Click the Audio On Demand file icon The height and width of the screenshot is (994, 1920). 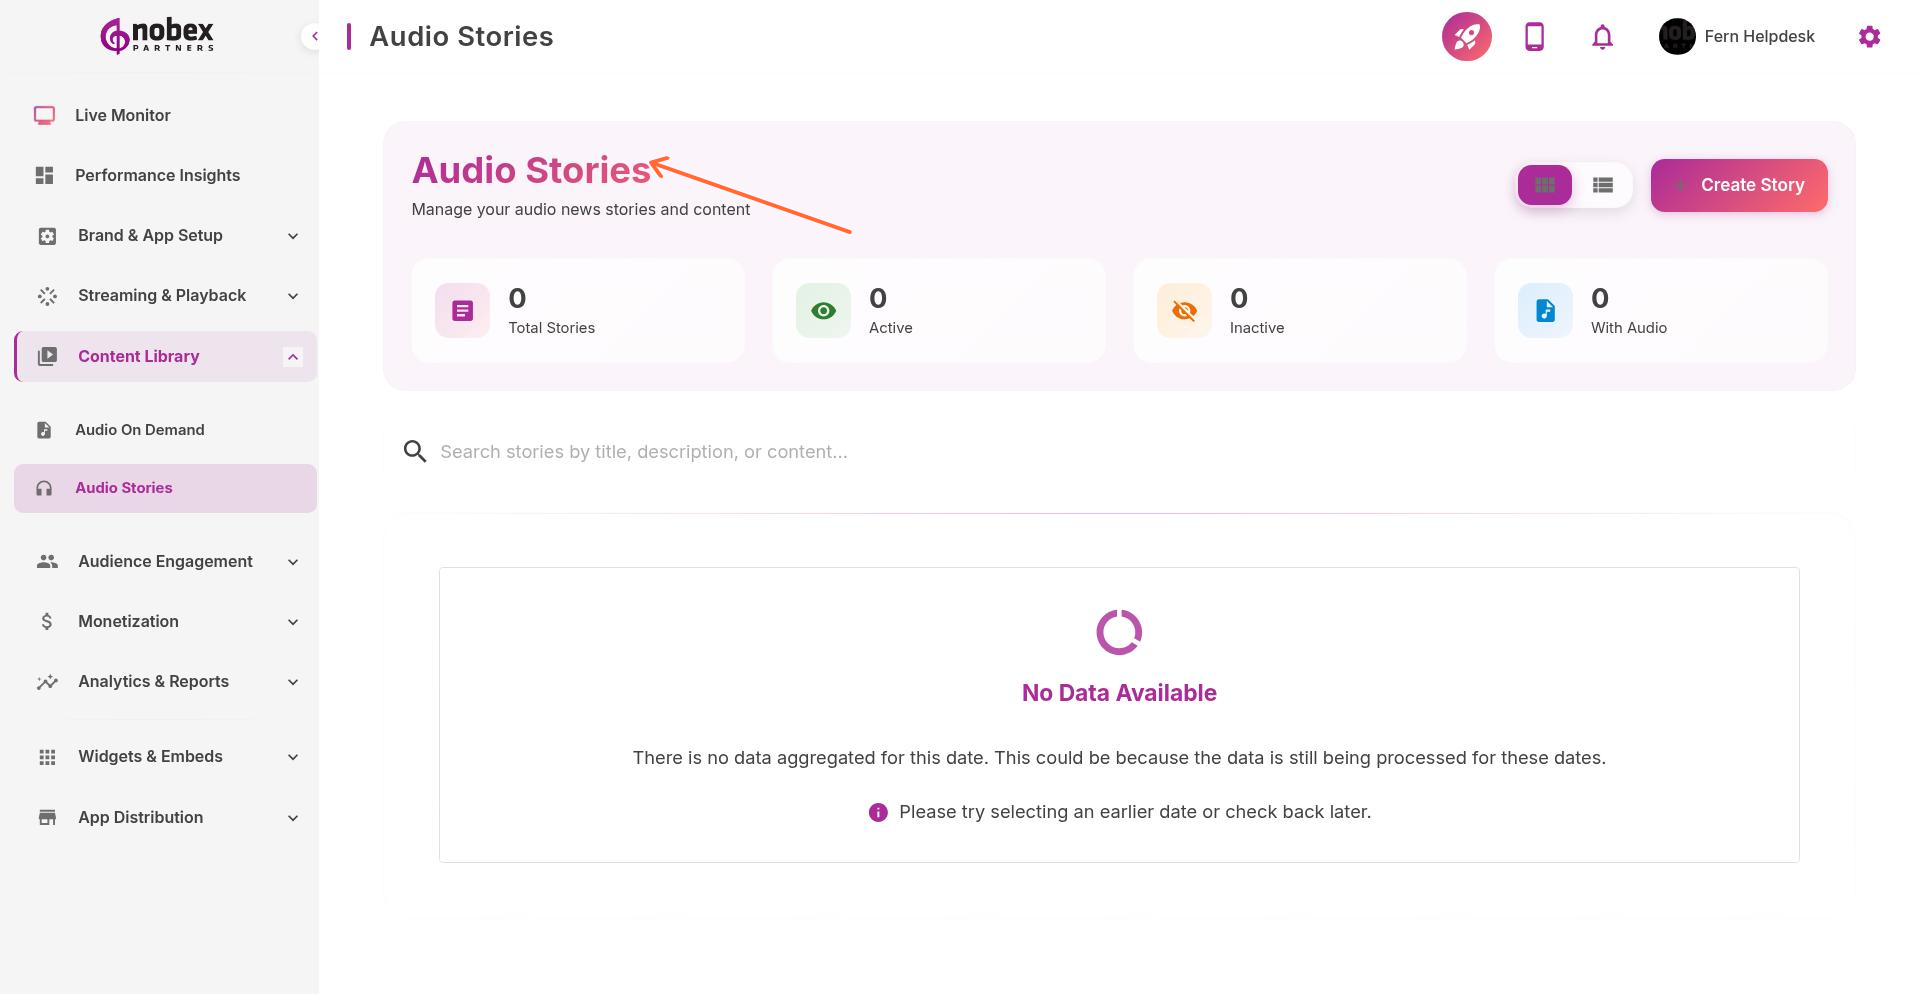[x=44, y=429]
